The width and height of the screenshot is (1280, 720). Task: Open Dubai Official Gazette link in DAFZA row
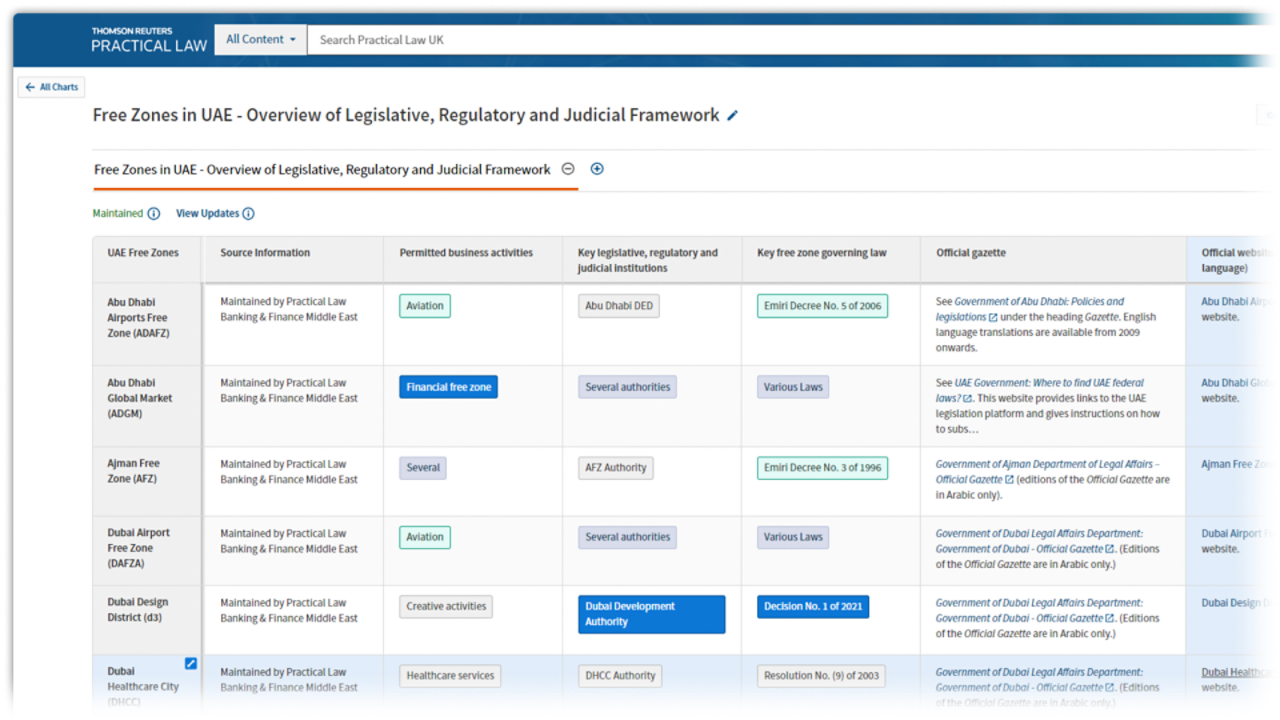pyautogui.click(x=1039, y=541)
